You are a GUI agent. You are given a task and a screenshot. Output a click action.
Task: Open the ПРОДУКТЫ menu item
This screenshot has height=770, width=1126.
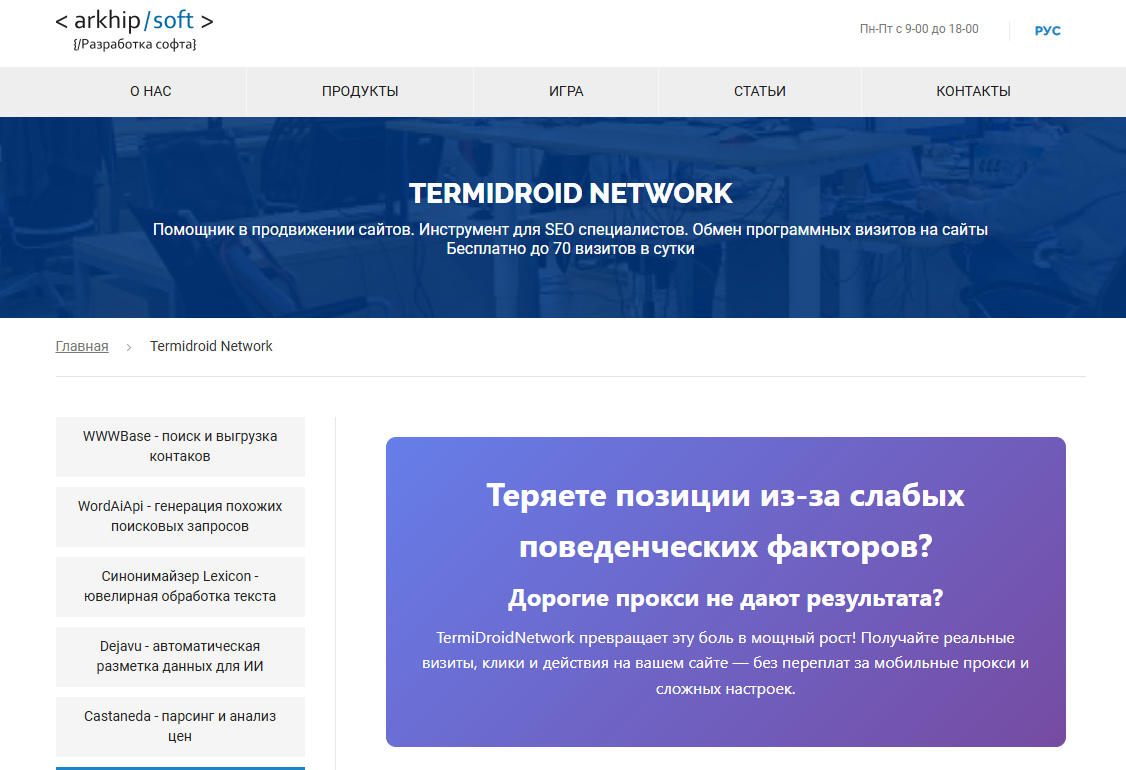pos(359,91)
